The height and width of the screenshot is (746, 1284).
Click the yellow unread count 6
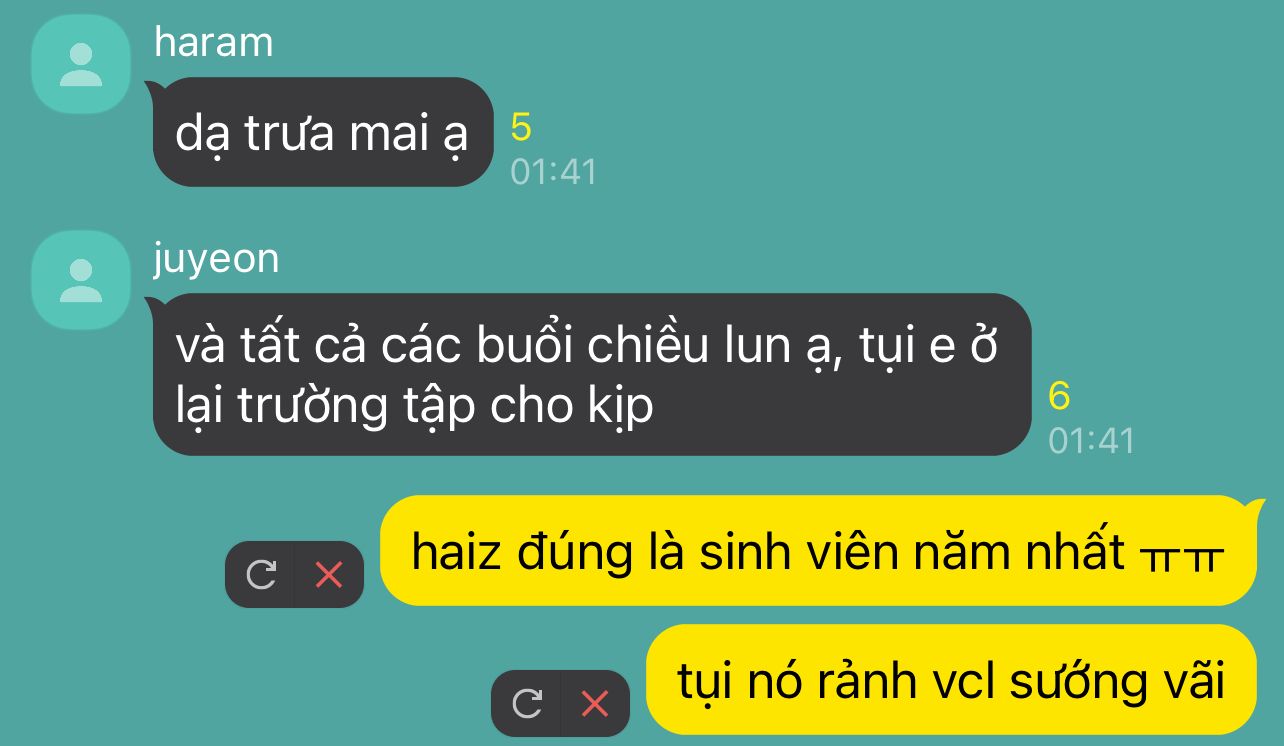tap(1059, 397)
